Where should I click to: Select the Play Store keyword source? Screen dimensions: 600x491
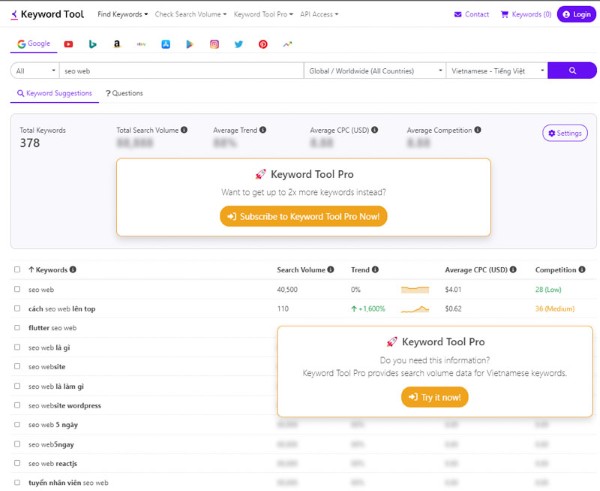tap(190, 44)
